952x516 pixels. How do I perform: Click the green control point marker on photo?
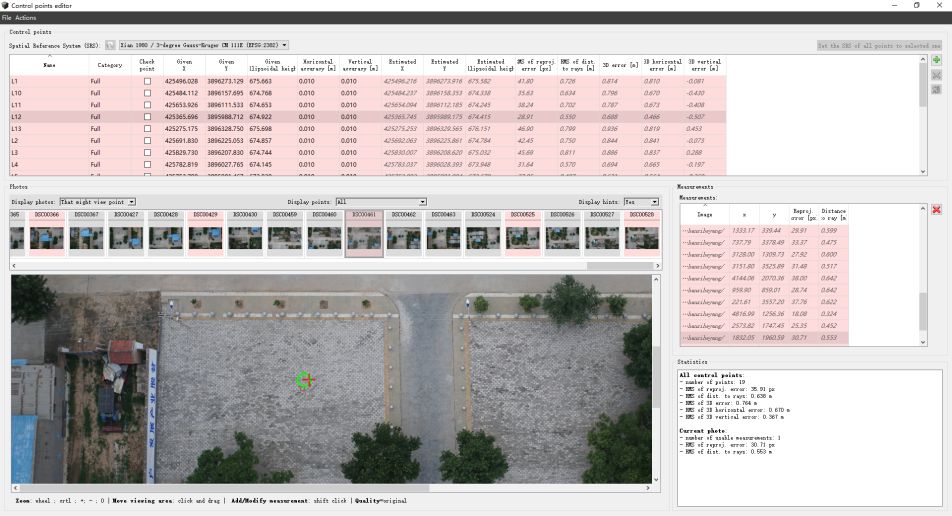305,379
